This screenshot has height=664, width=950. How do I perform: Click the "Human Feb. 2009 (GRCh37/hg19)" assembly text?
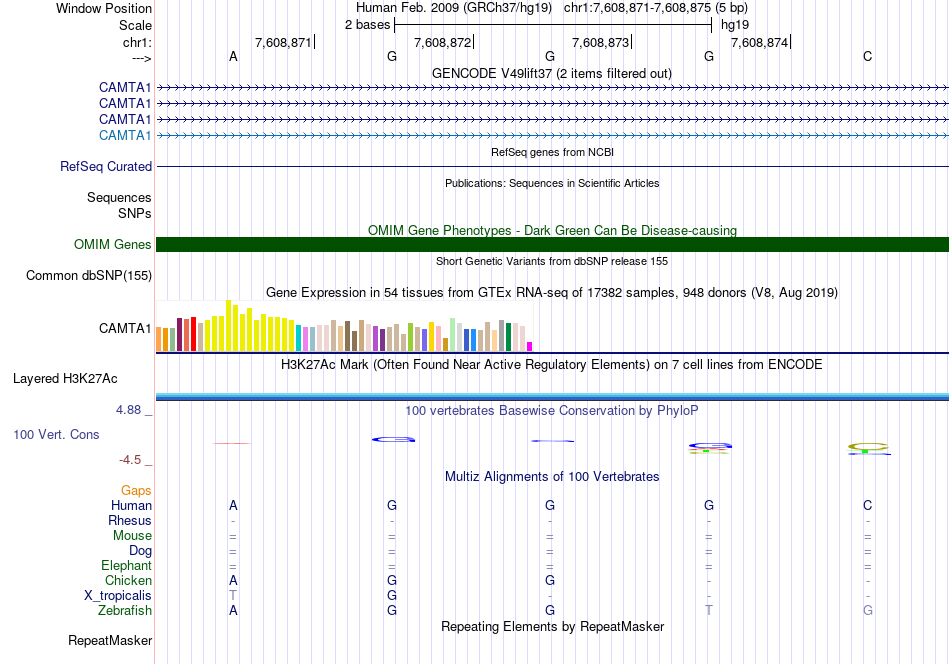[x=454, y=8]
